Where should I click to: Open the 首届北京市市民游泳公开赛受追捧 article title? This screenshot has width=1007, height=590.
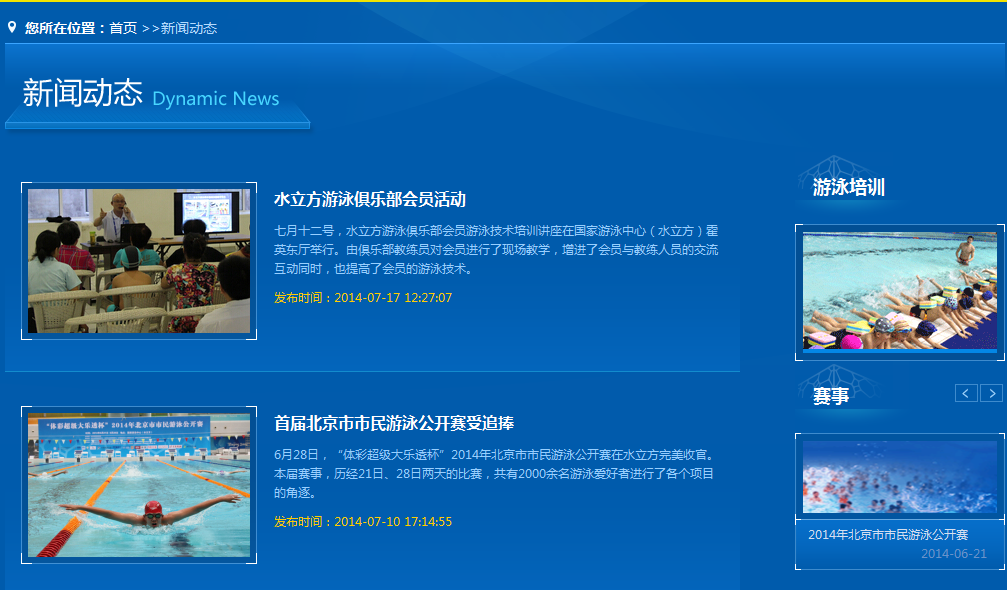click(x=394, y=423)
